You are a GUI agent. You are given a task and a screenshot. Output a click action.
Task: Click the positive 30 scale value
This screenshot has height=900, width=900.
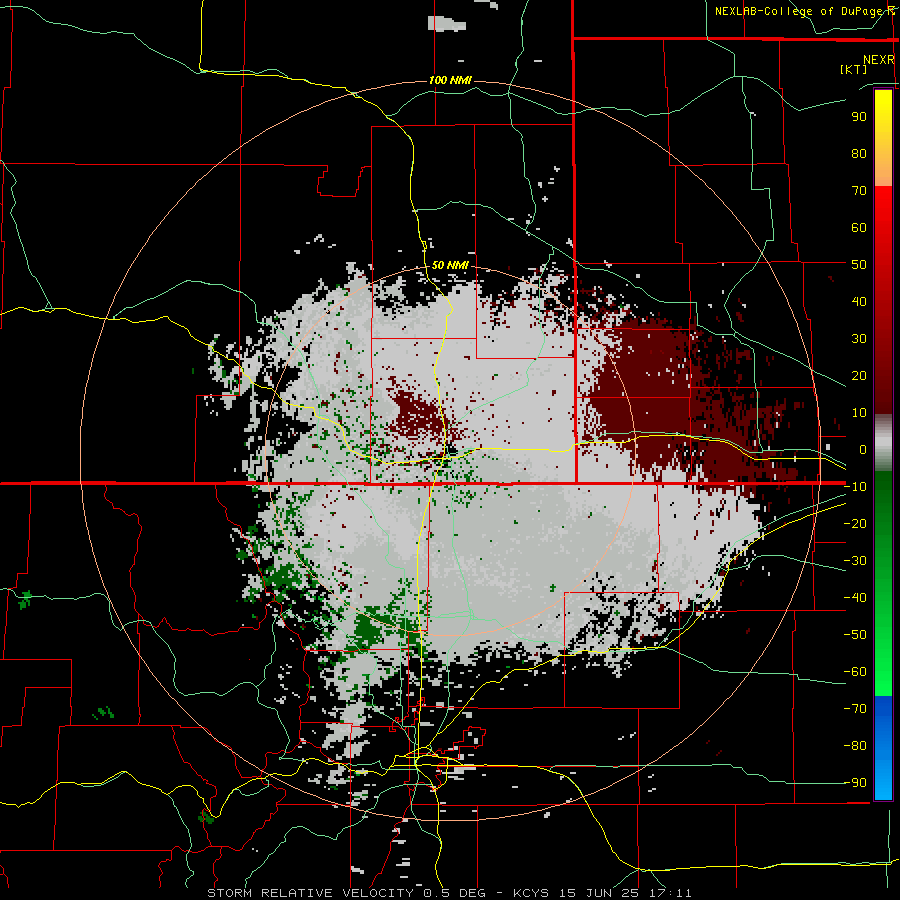point(859,339)
